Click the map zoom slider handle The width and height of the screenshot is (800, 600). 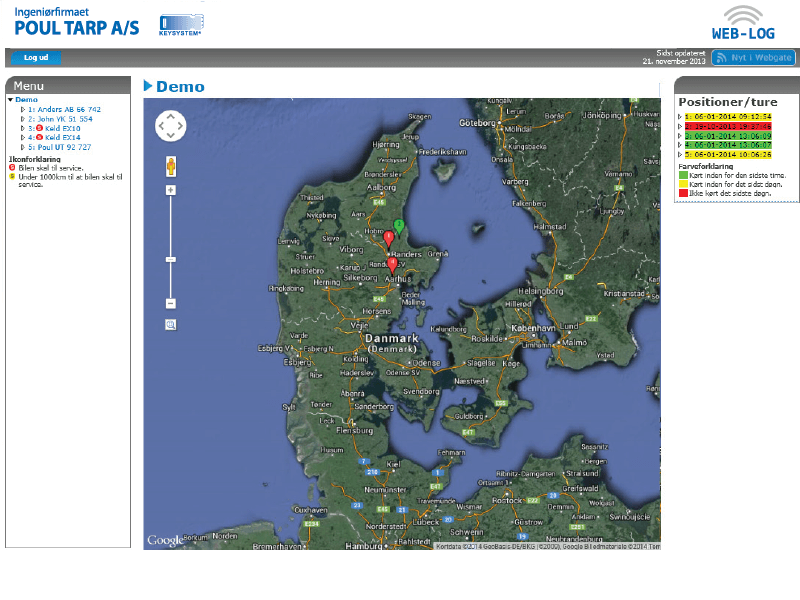pos(171,259)
